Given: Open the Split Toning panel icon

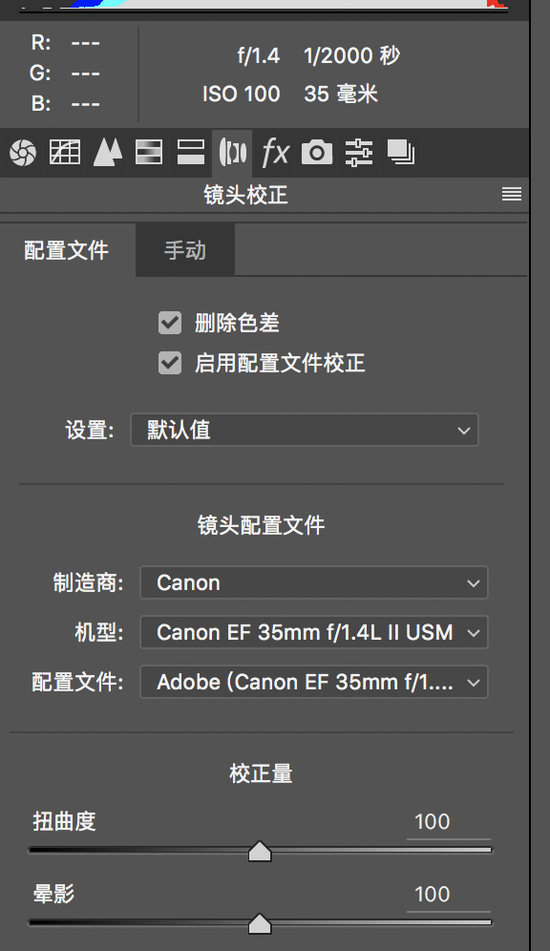Looking at the screenshot, I should click(190, 152).
